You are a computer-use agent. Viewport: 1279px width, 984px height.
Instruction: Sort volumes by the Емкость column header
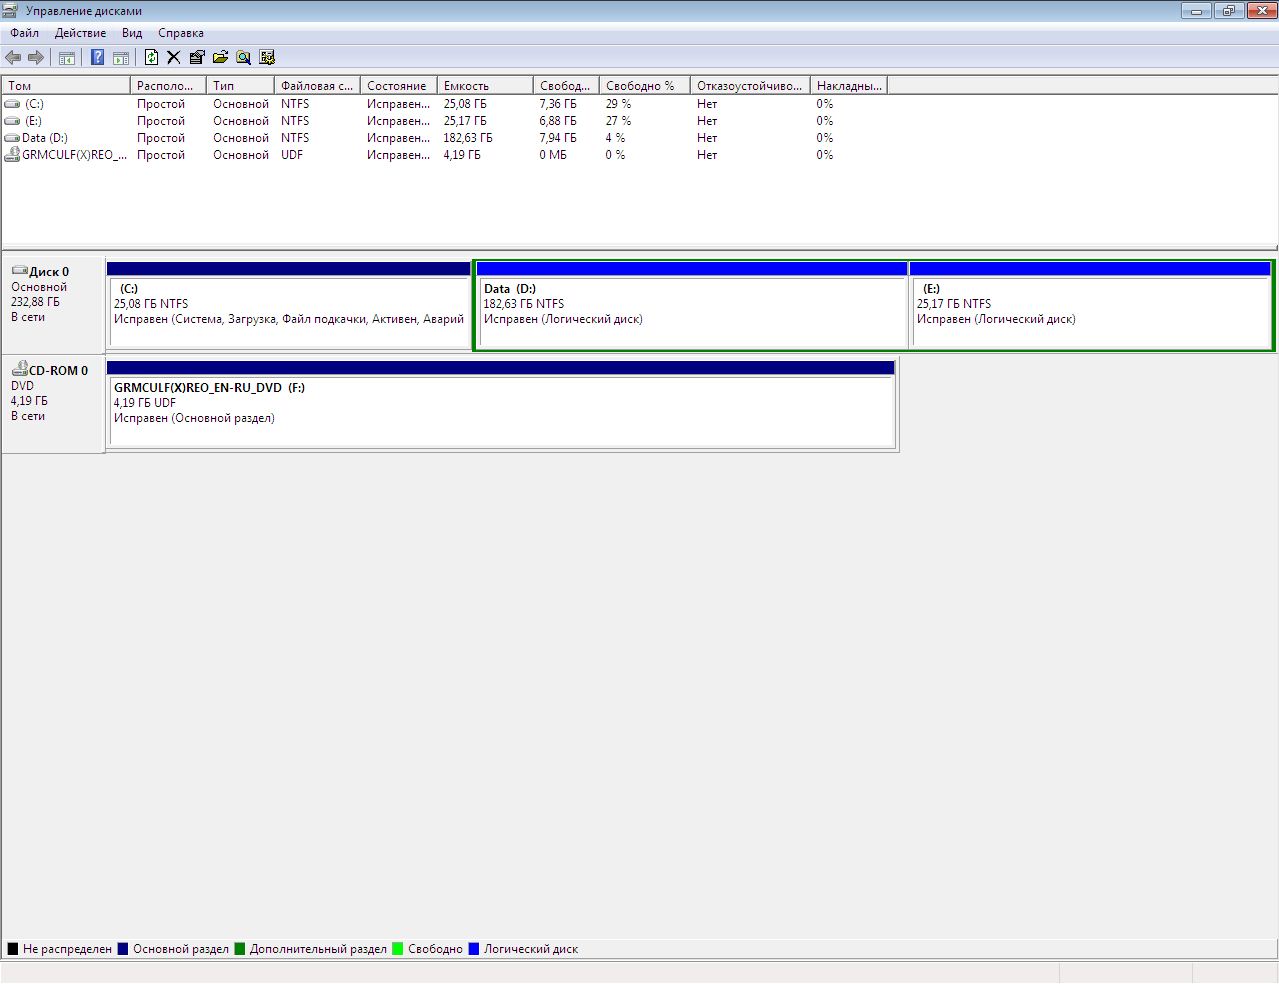(484, 86)
